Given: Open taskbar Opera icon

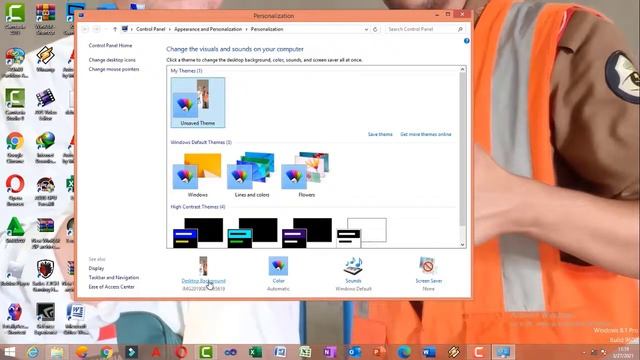Looking at the screenshot, I should [x=181, y=352].
